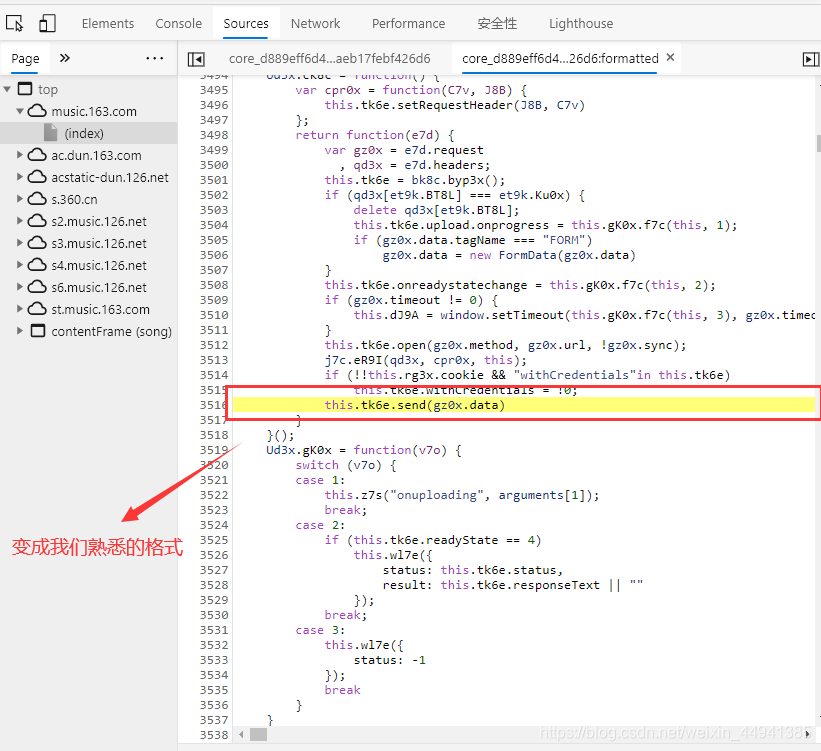Select the Page pane tab
This screenshot has width=821, height=751.
(25, 59)
